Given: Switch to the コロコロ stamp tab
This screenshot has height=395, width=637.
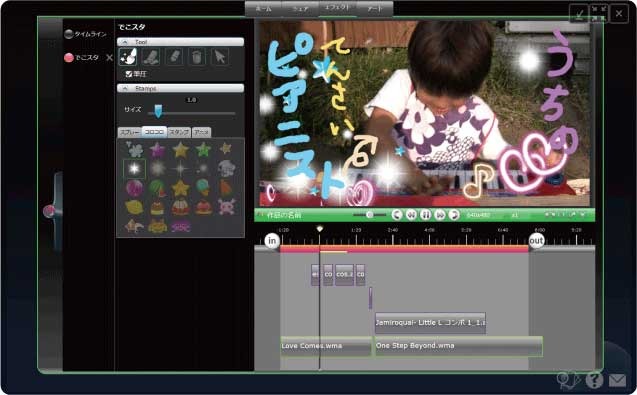Looking at the screenshot, I should click(x=154, y=132).
